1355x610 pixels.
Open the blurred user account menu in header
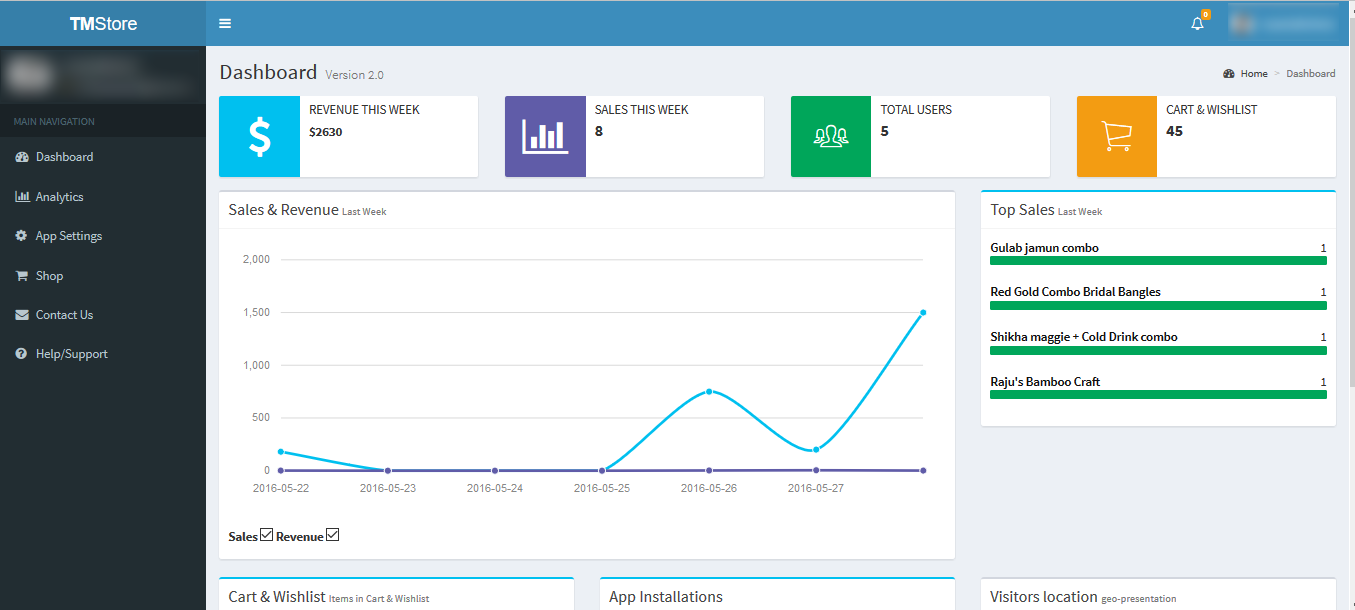1283,23
